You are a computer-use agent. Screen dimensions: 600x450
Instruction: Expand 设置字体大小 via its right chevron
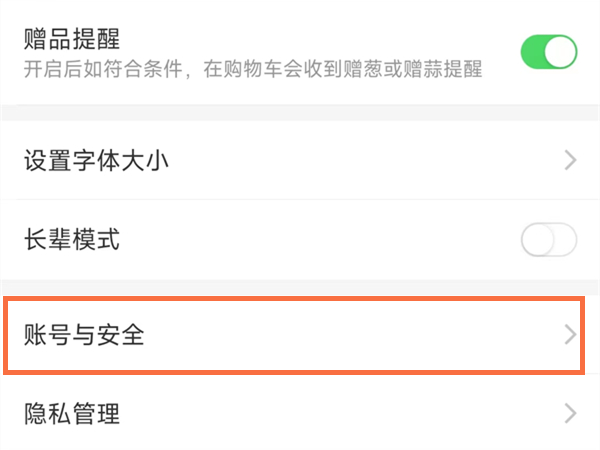pos(571,160)
